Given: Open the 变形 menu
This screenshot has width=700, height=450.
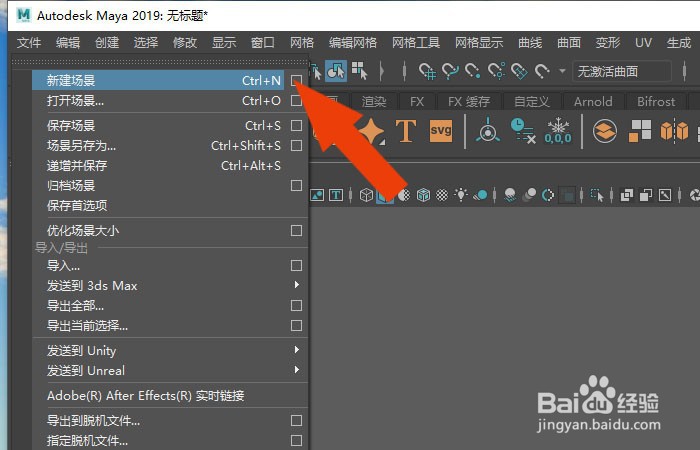Looking at the screenshot, I should point(608,43).
